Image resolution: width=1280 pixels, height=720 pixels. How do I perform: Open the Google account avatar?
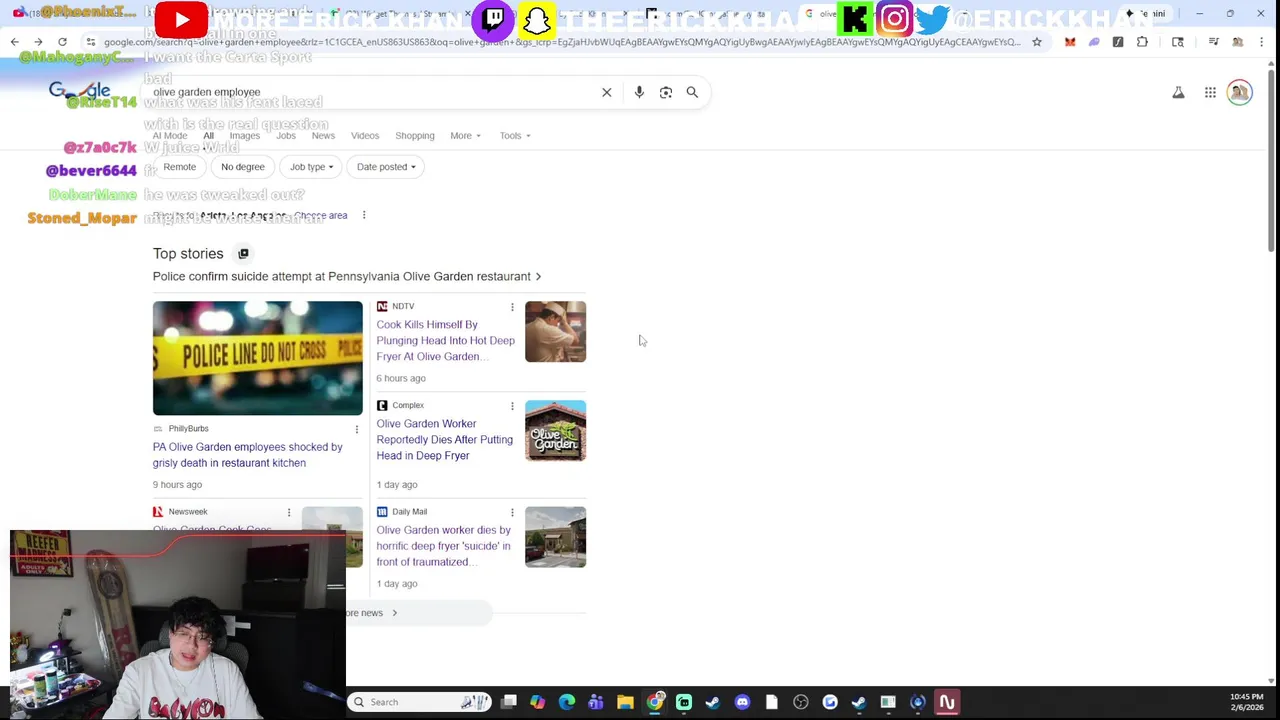coord(1240,93)
